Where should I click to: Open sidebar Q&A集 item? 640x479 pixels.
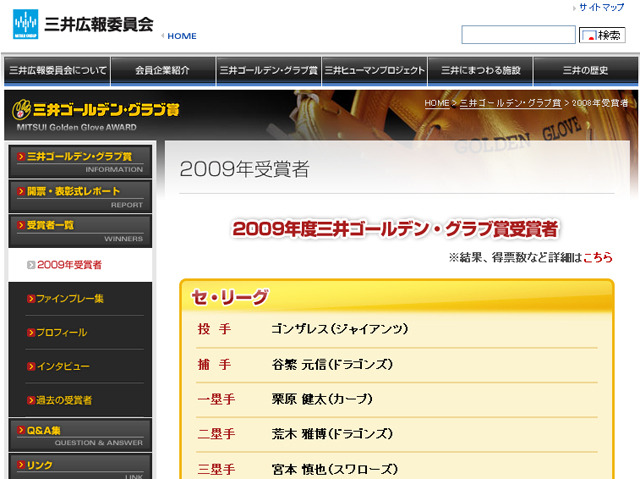coord(80,435)
